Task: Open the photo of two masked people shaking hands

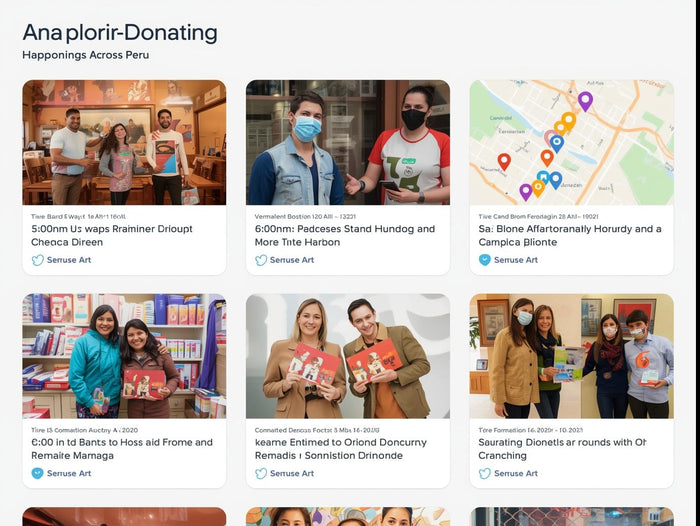Action: (347, 142)
